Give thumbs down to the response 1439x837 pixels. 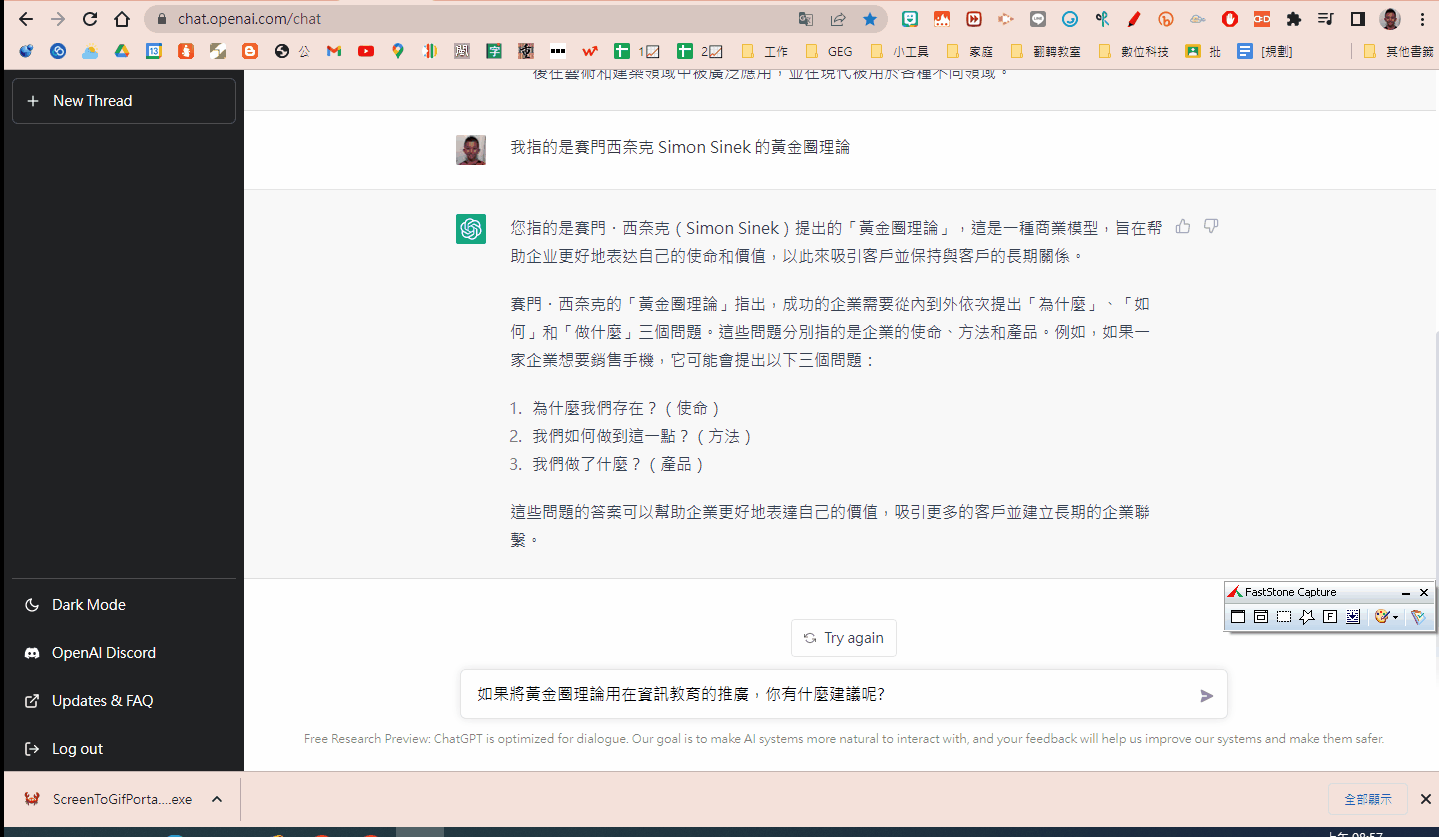click(x=1211, y=226)
